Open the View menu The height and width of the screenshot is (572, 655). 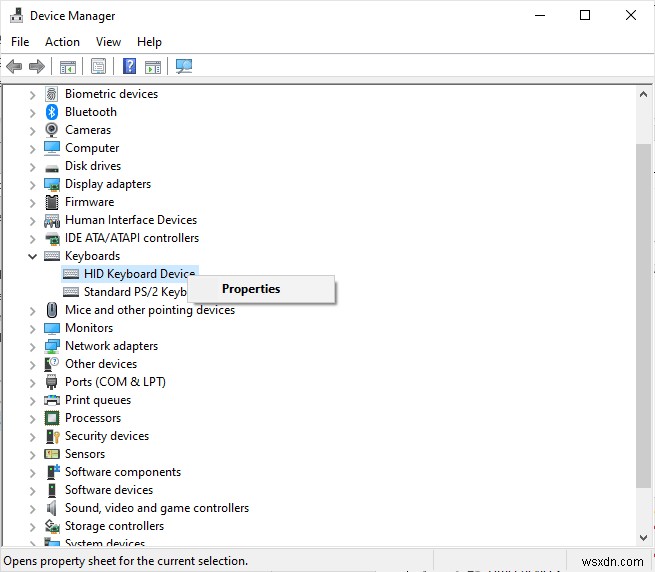click(x=108, y=42)
